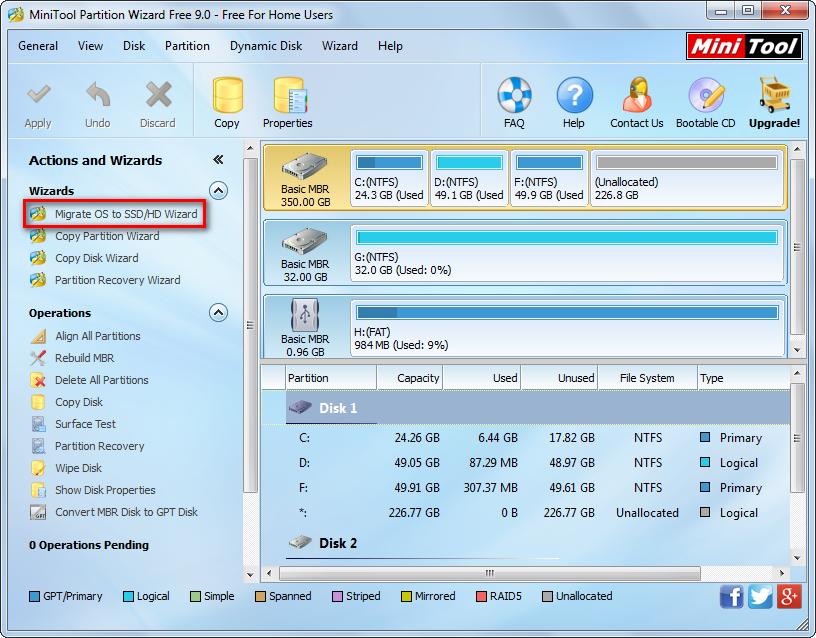816x638 pixels.
Task: Click the Copy disk toolbar icon
Action: [227, 95]
